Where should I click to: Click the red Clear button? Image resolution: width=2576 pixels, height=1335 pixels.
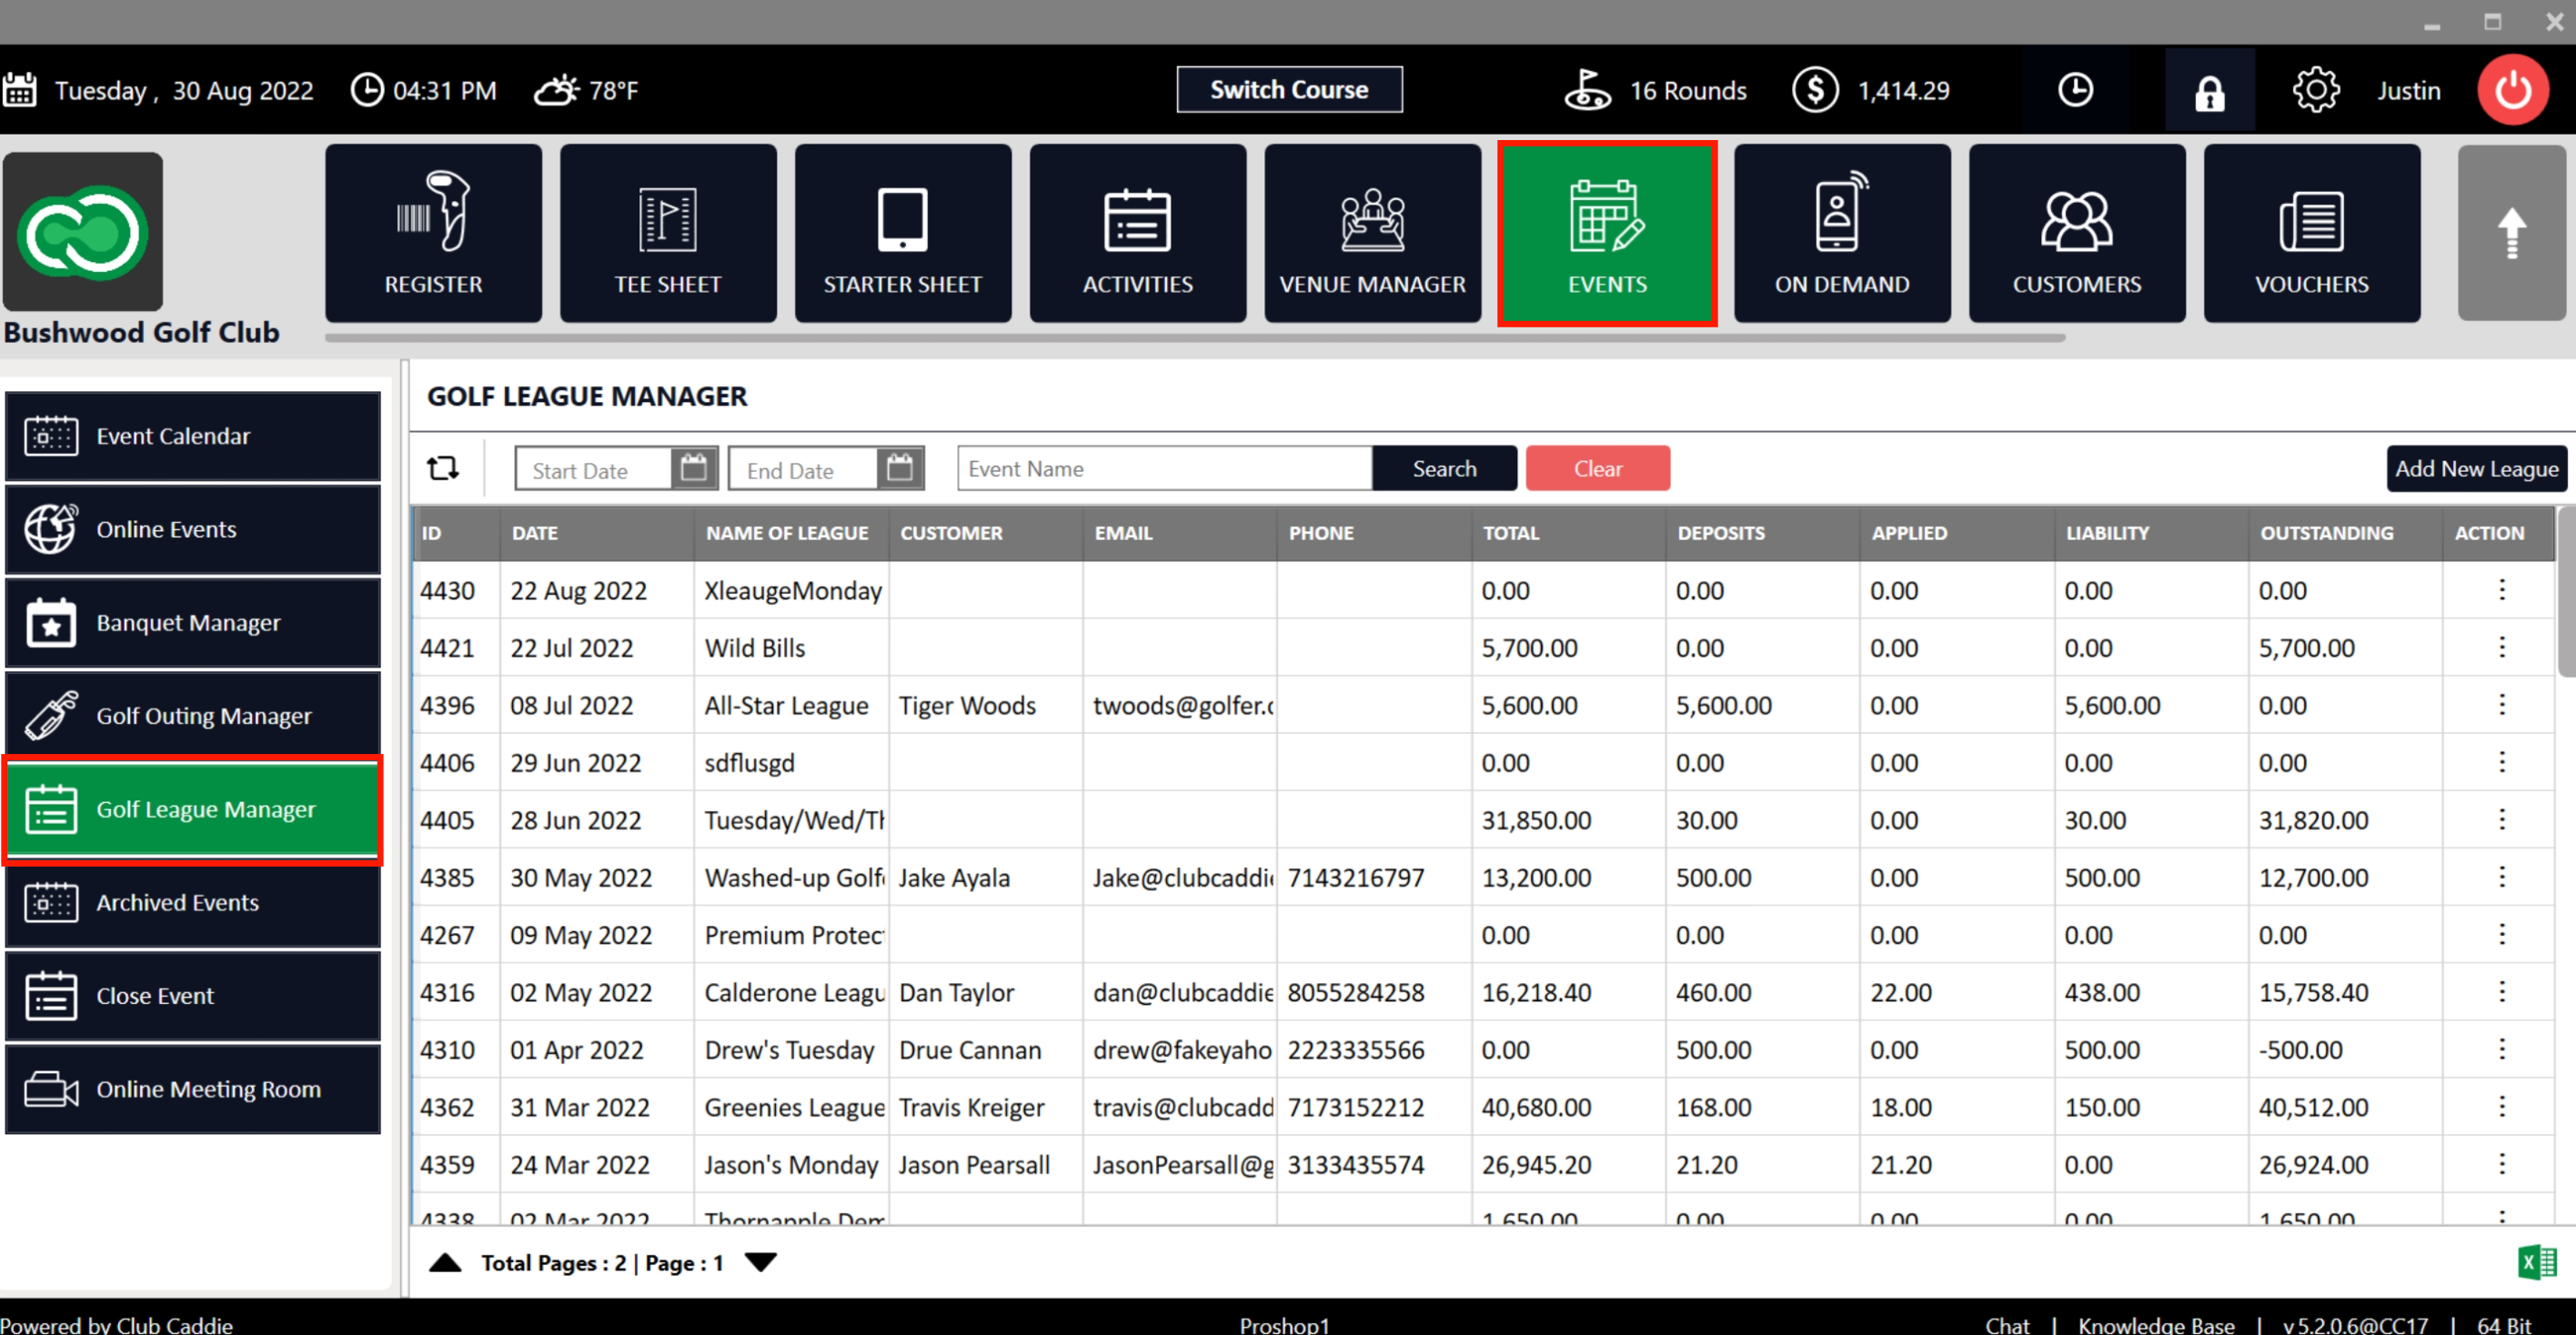[1597, 468]
